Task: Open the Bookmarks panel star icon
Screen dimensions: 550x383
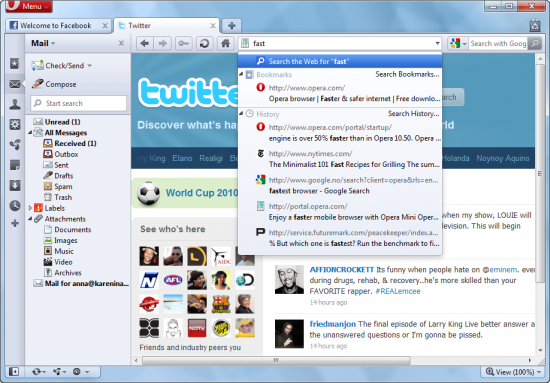Action: point(14,63)
